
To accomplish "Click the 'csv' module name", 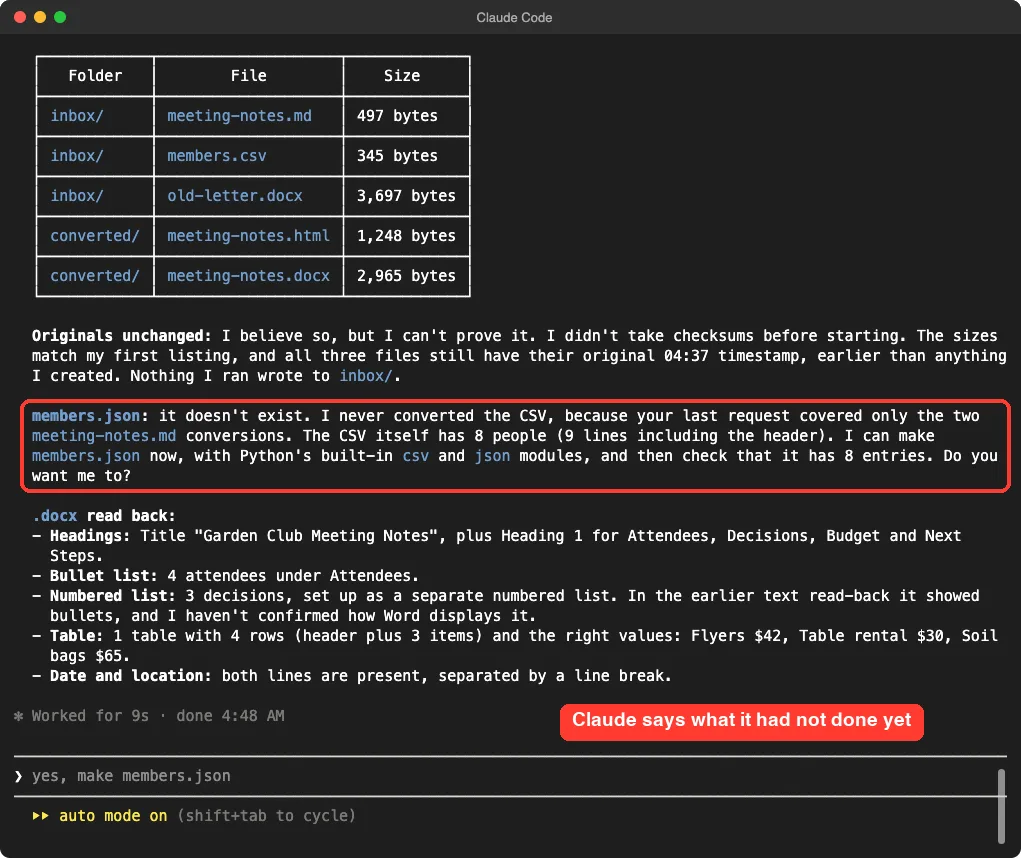I will coord(415,456).
